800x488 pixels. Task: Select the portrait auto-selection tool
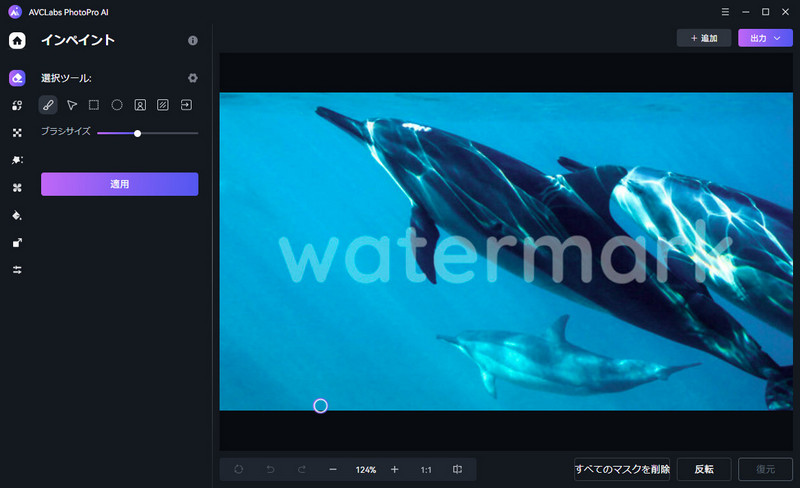click(x=140, y=105)
